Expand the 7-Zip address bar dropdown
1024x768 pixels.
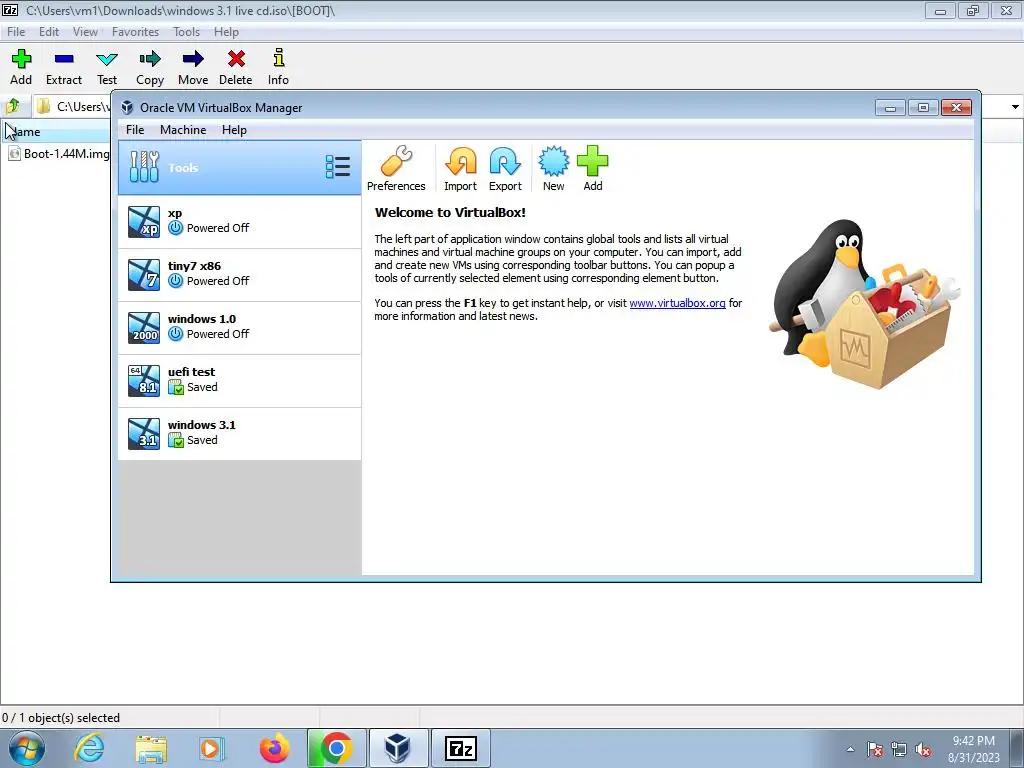tap(1015, 106)
